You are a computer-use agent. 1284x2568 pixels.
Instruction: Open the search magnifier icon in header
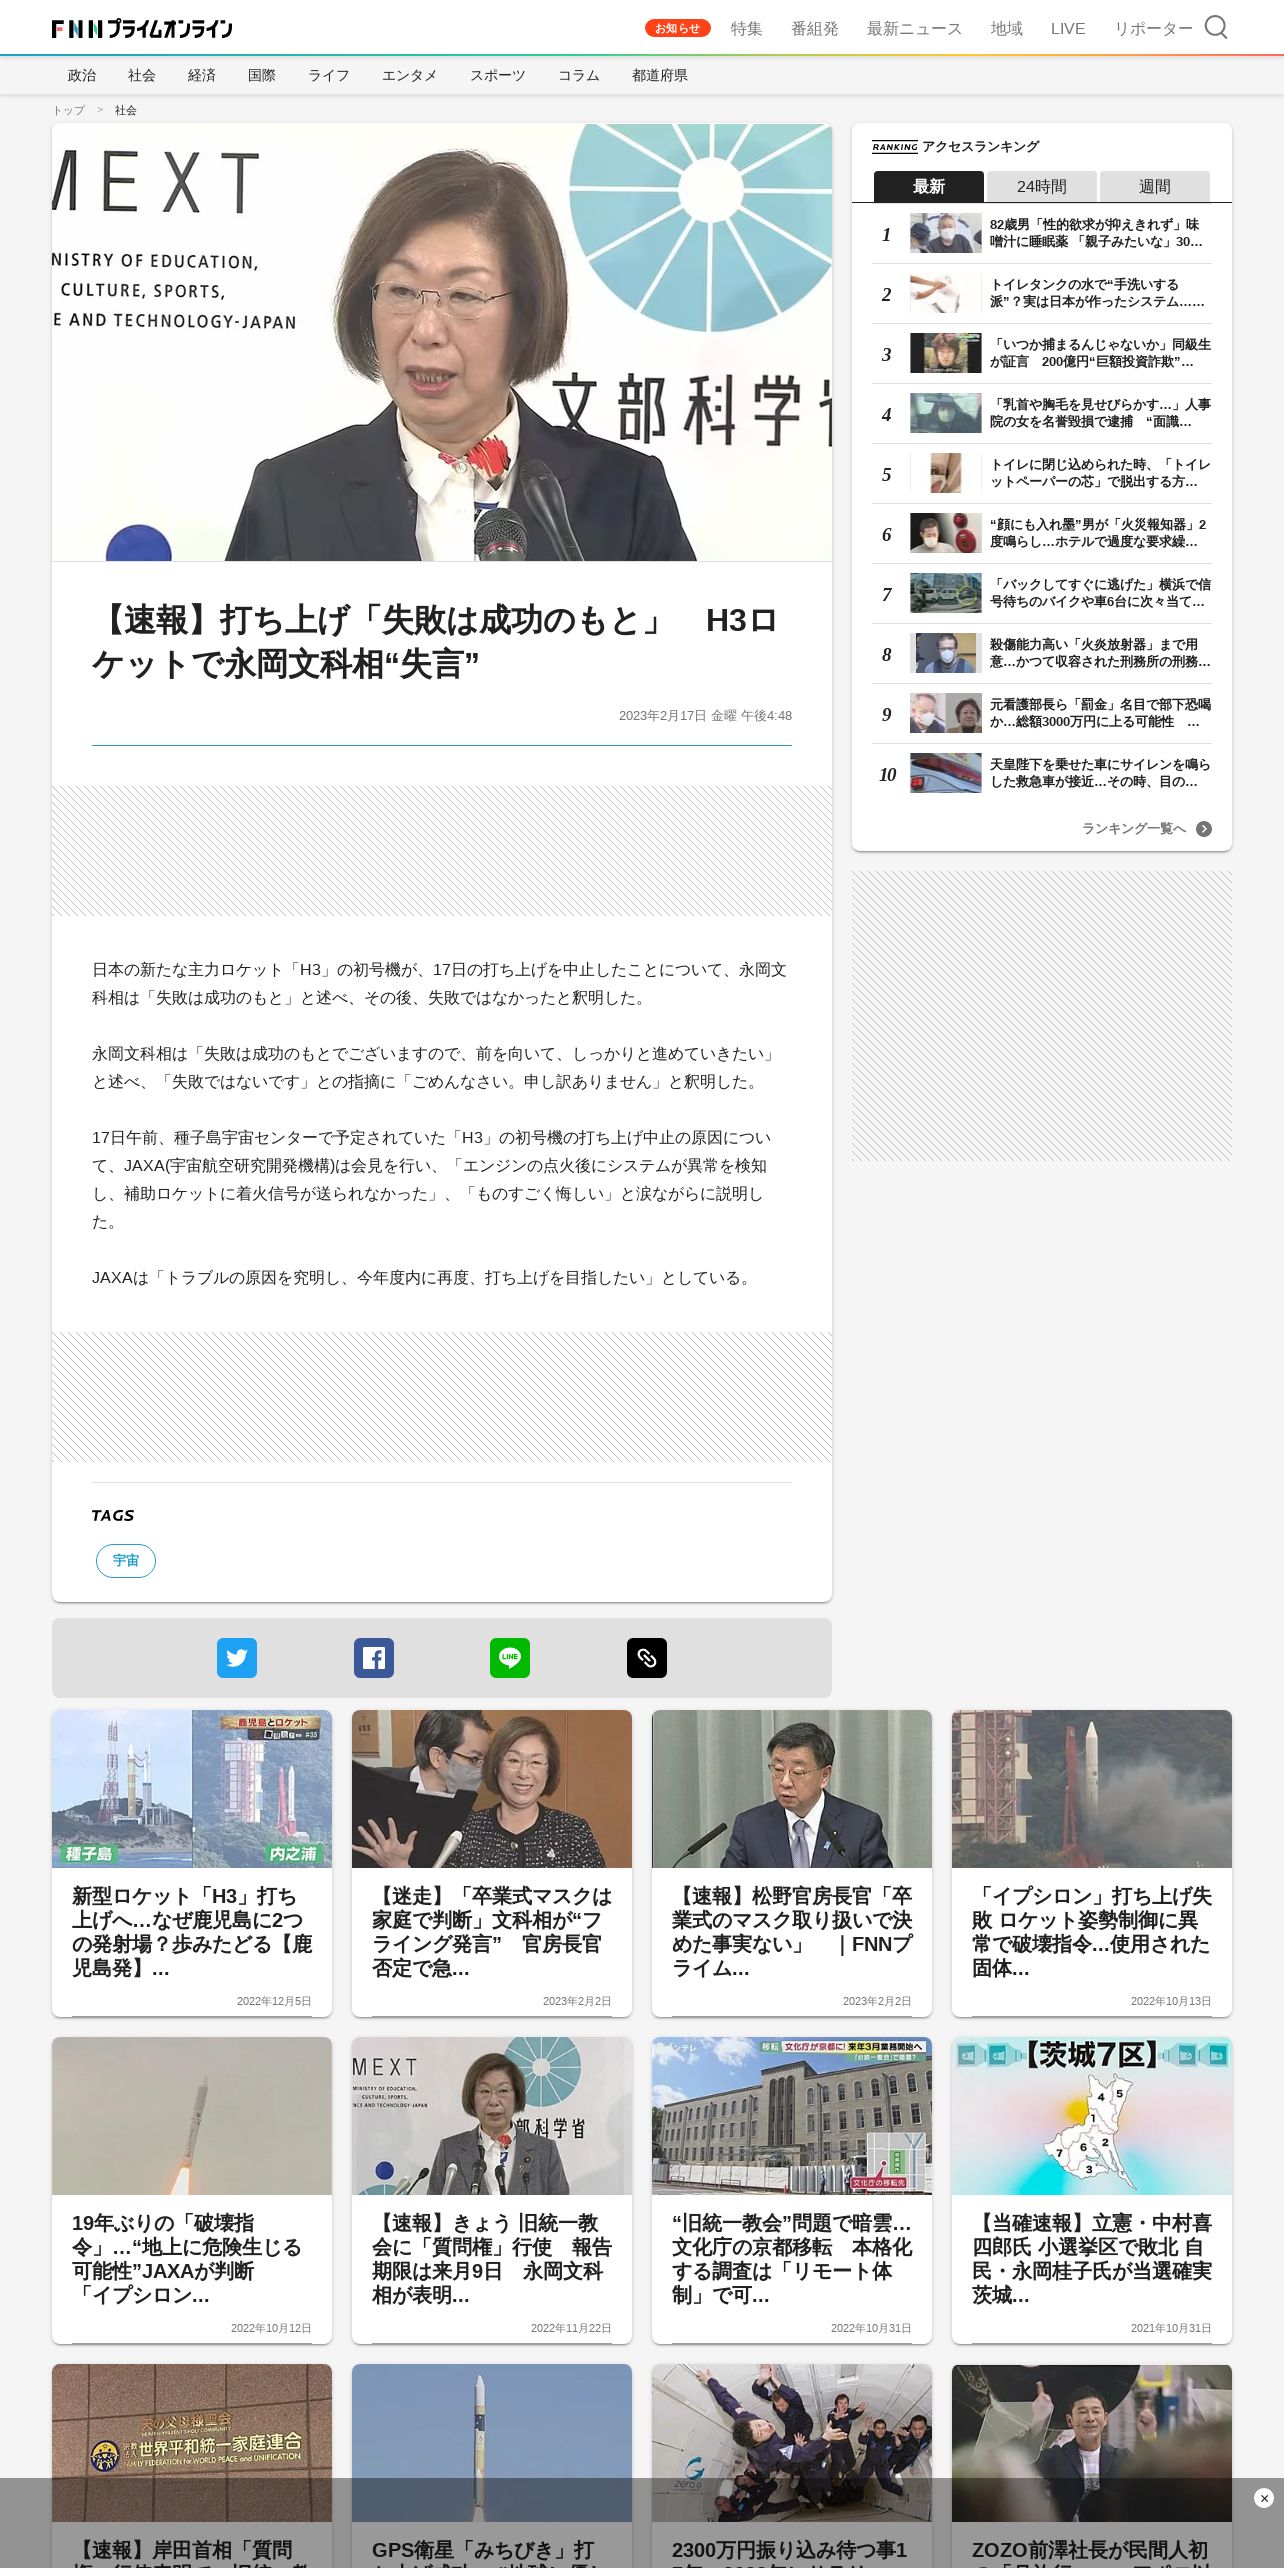(1216, 28)
